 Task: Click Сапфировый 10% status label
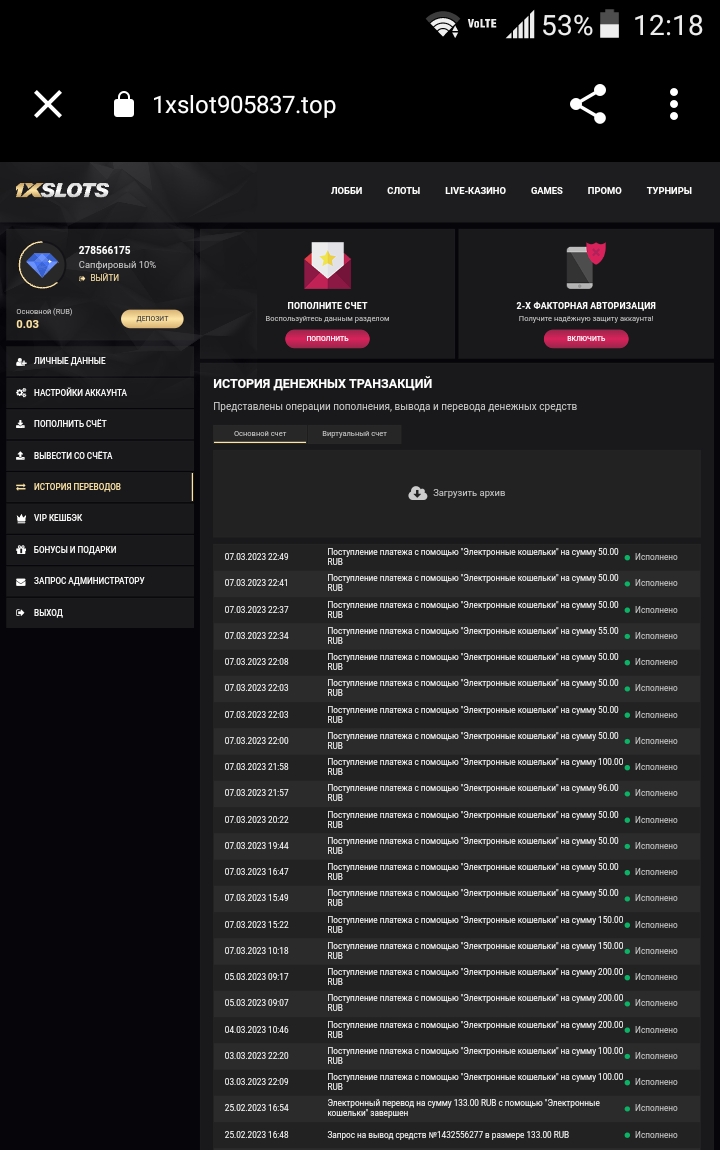pos(117,265)
